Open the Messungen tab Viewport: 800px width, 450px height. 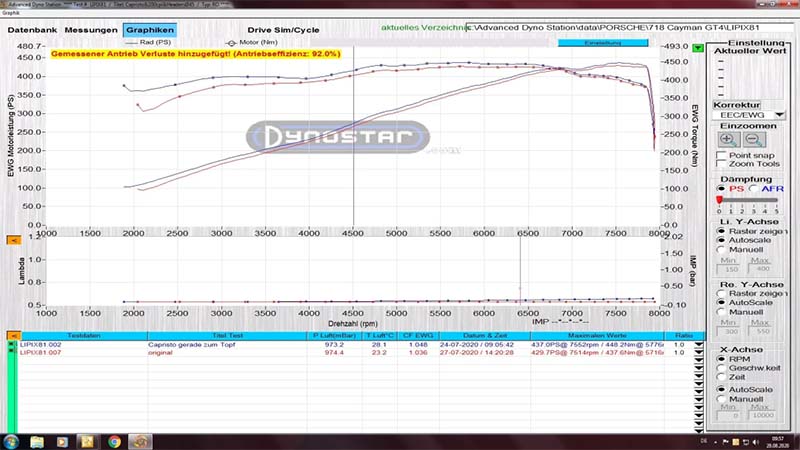point(91,30)
